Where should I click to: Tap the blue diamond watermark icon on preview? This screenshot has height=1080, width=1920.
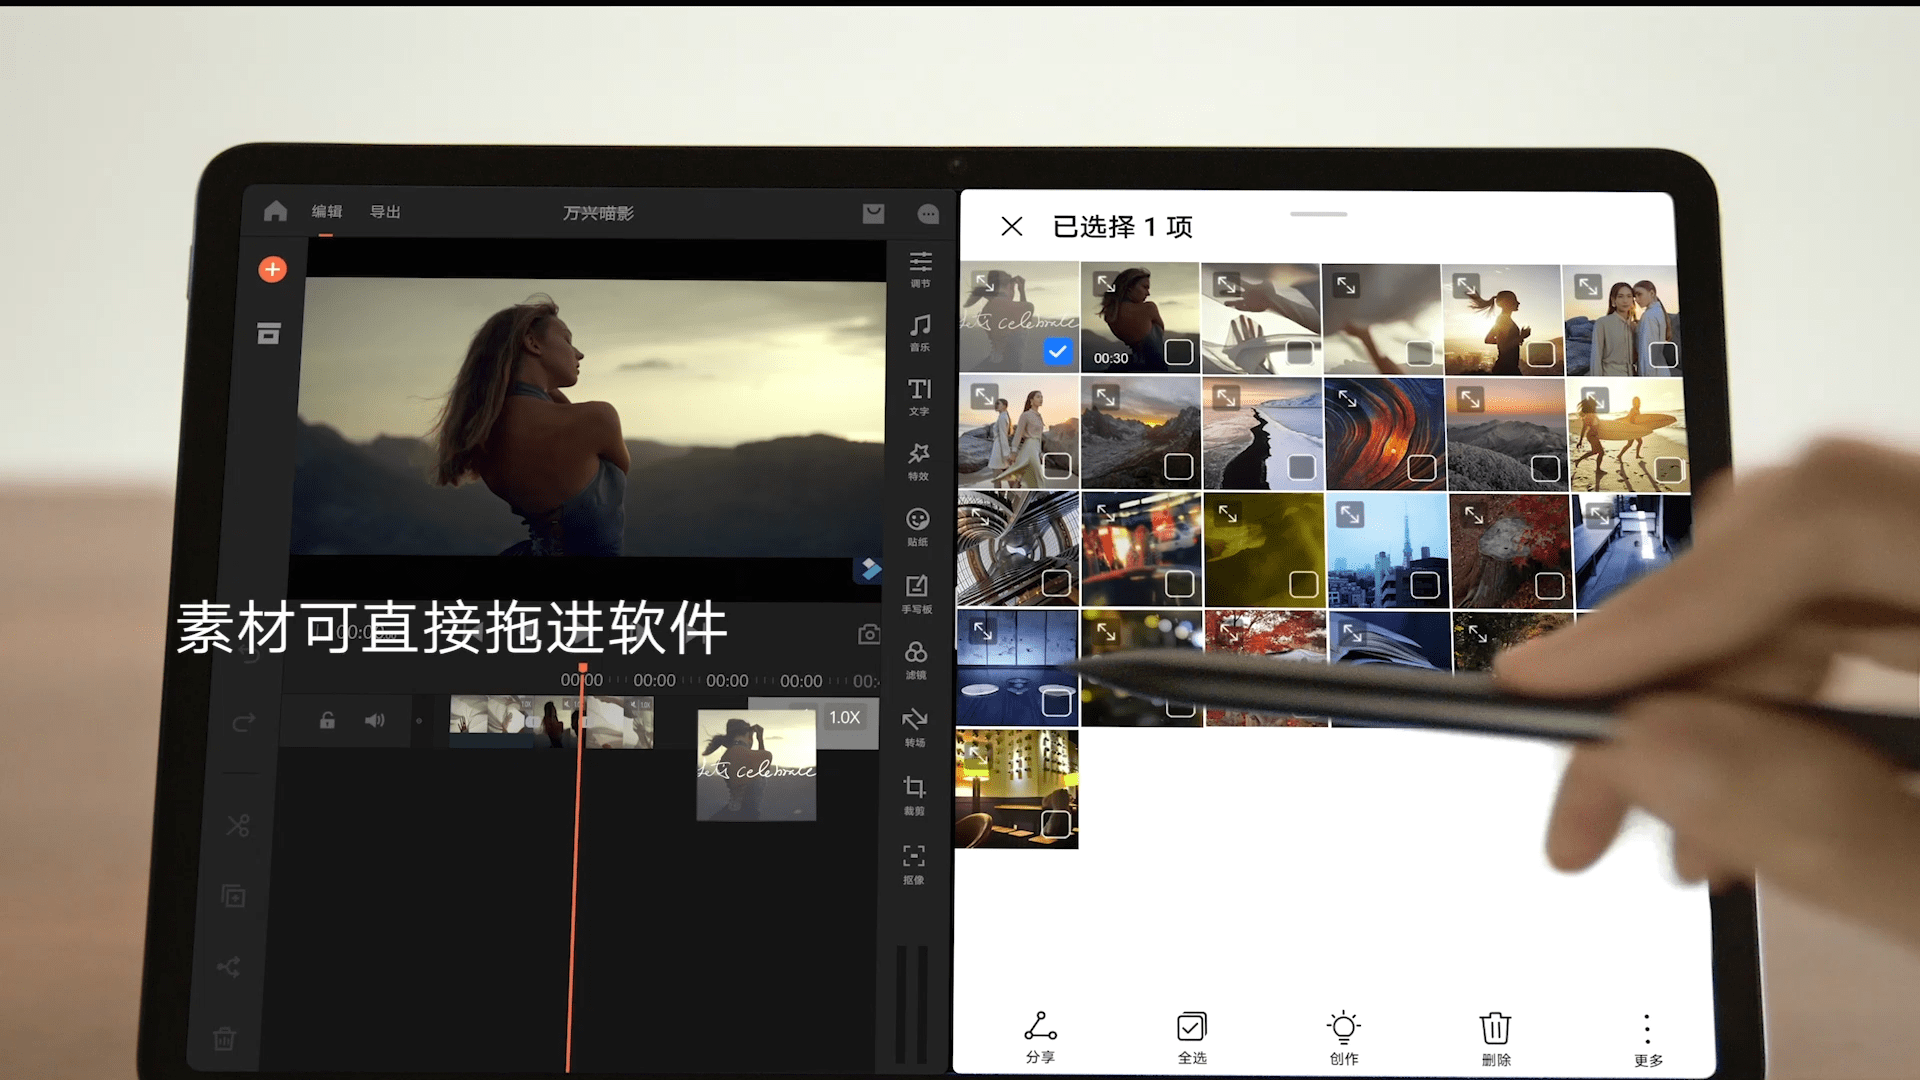click(868, 569)
